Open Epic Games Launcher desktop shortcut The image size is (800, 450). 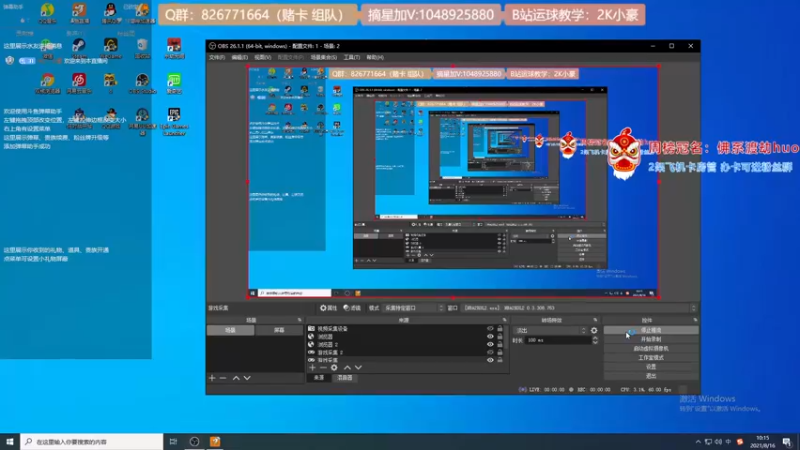coord(174,121)
